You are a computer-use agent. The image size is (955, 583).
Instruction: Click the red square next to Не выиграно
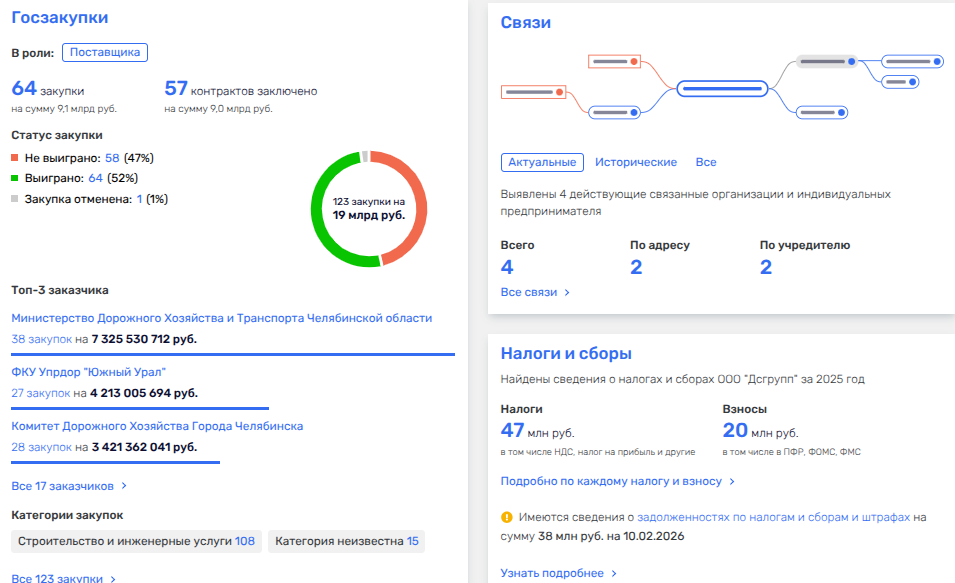click(x=15, y=158)
